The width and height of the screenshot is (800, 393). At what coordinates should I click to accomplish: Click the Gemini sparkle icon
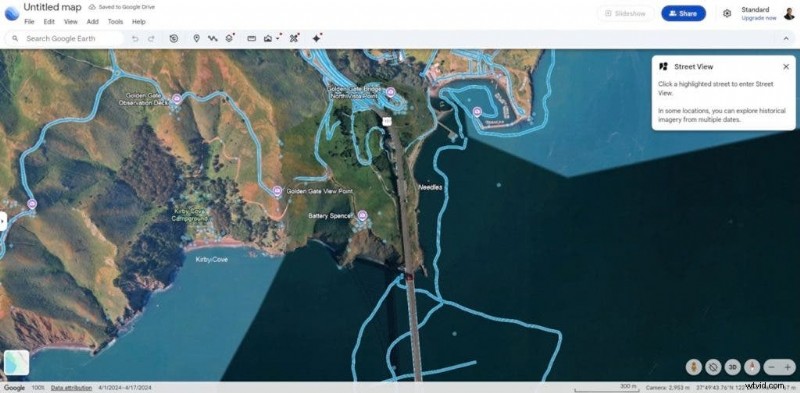pos(317,38)
